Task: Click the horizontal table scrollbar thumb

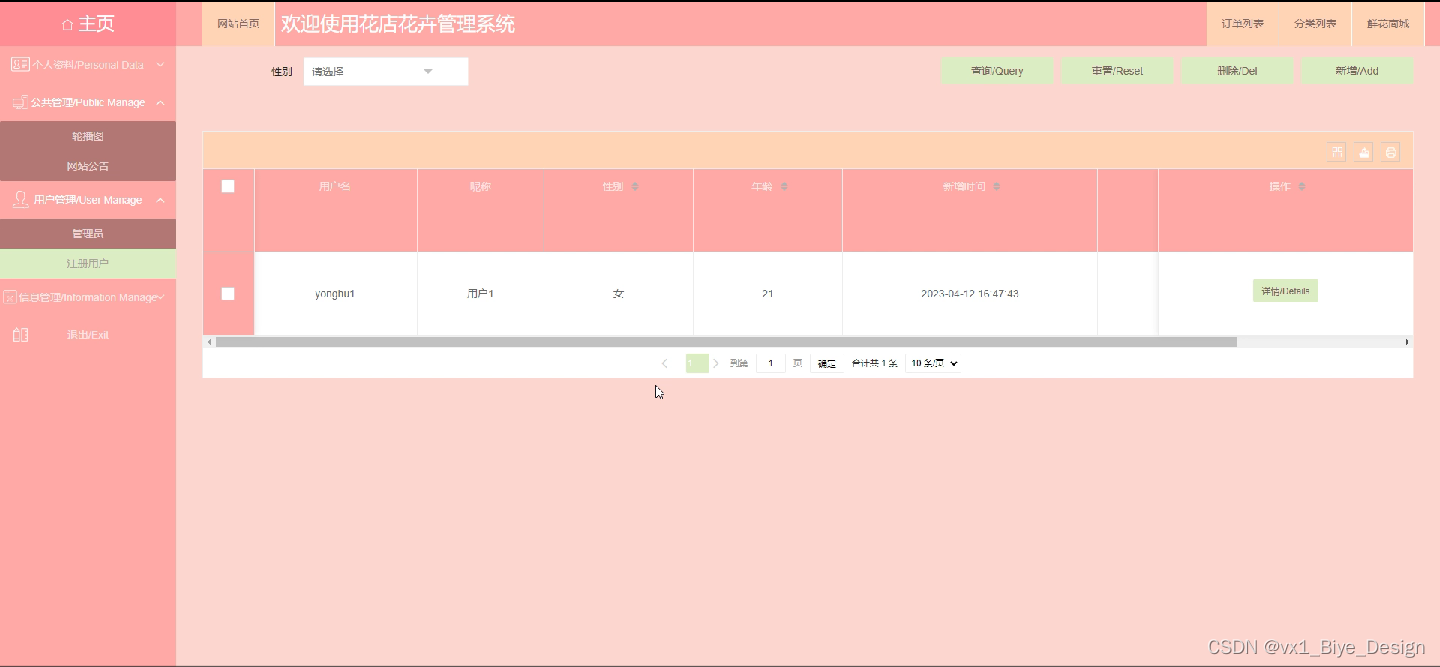Action: click(x=726, y=342)
